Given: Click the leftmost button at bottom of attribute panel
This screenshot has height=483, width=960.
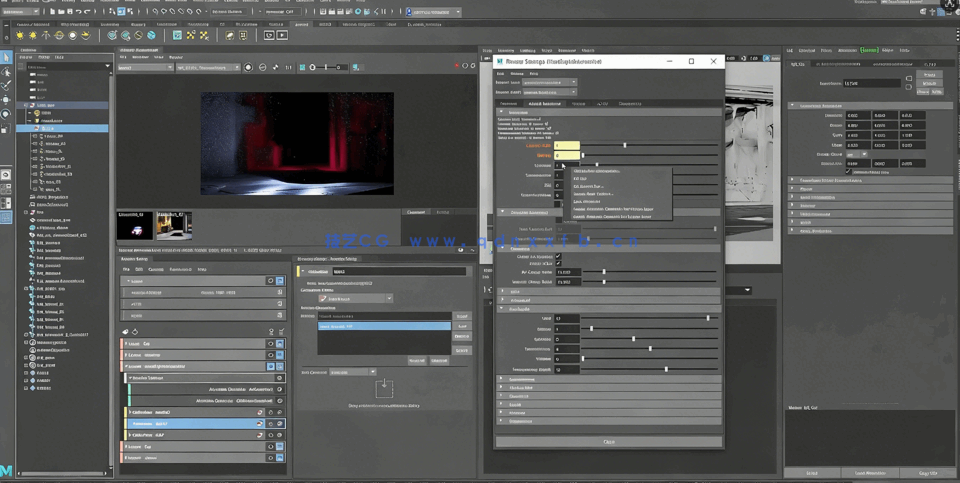Looking at the screenshot, I should coord(812,472).
